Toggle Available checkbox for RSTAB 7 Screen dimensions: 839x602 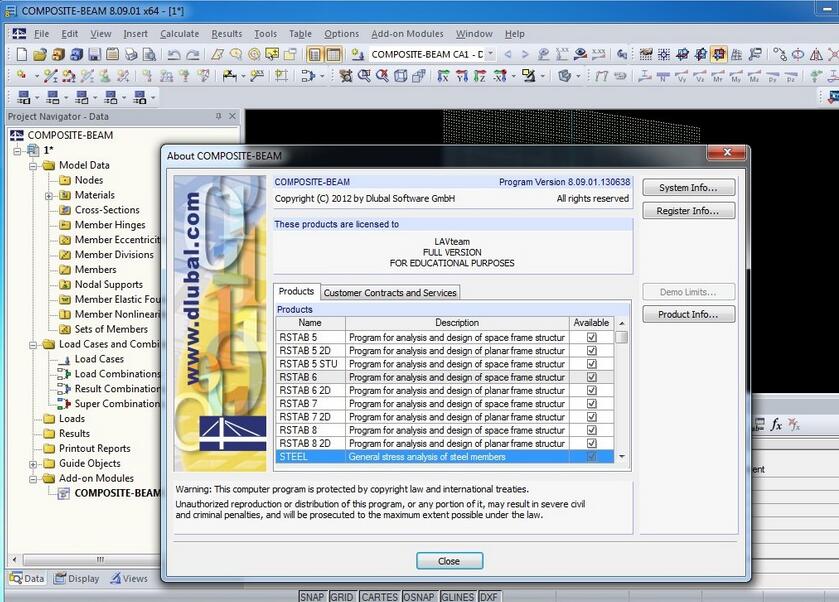coord(591,403)
